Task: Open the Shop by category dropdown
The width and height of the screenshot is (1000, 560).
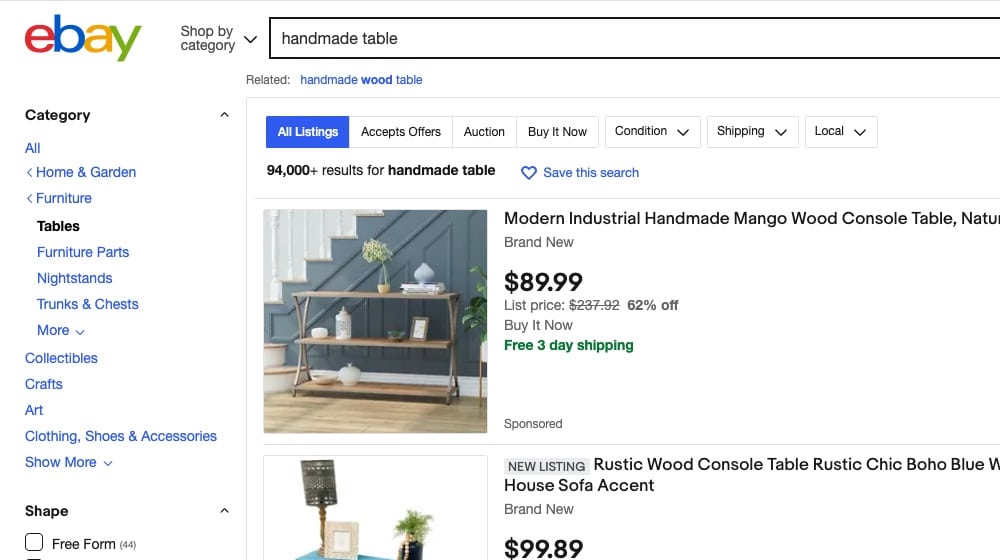Action: click(x=218, y=38)
